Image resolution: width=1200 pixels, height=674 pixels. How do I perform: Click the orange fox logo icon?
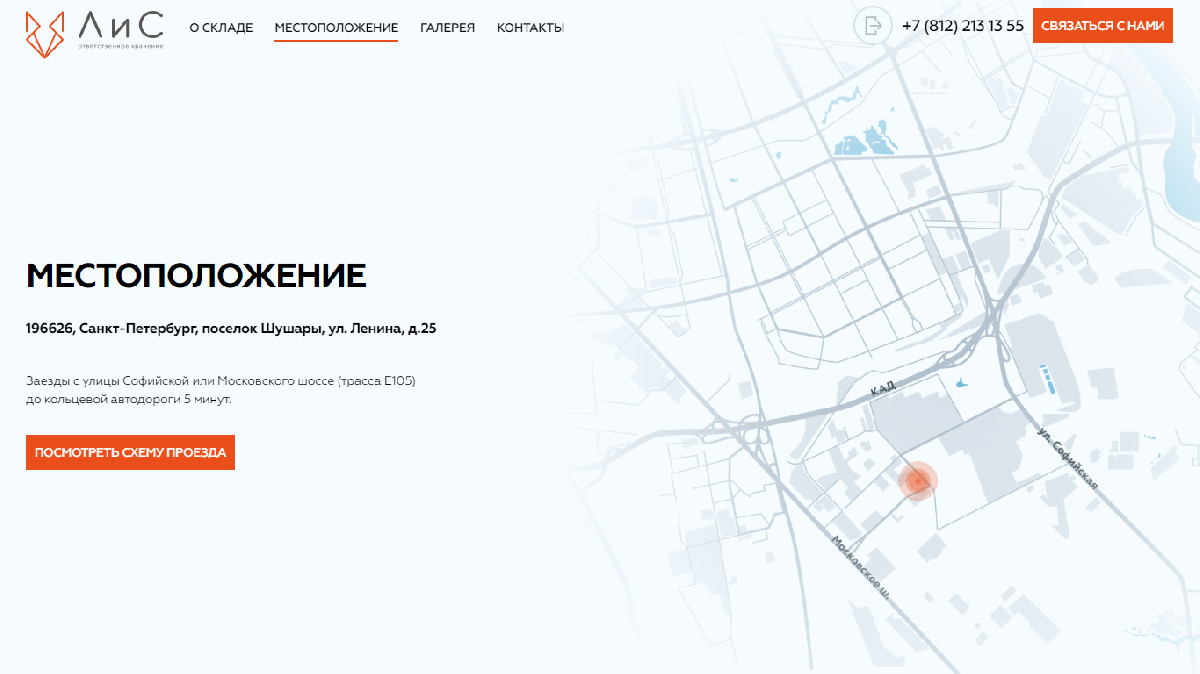coord(45,32)
